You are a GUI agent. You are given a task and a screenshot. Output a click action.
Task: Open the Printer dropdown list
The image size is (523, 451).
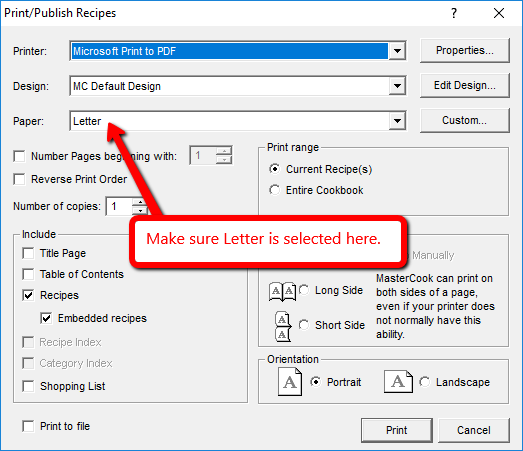point(397,51)
